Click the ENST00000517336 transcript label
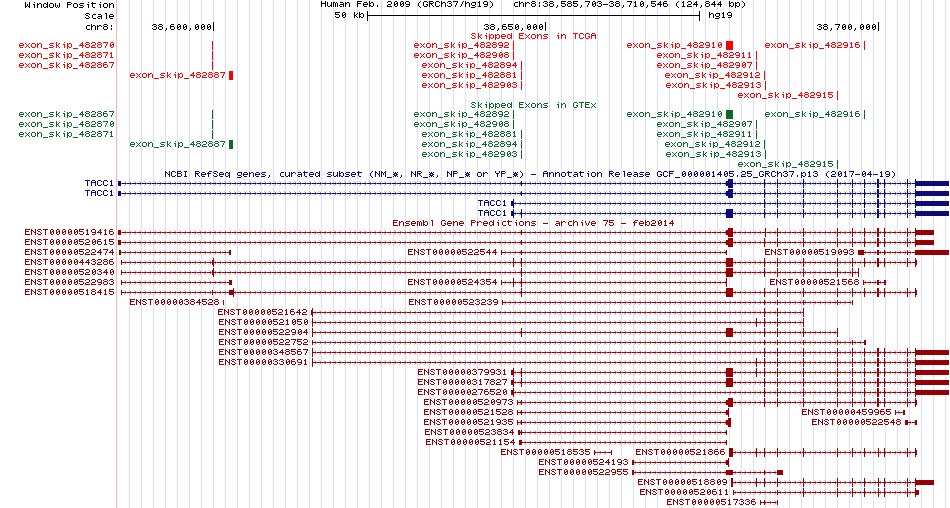This screenshot has width=950, height=508. pyautogui.click(x=712, y=503)
